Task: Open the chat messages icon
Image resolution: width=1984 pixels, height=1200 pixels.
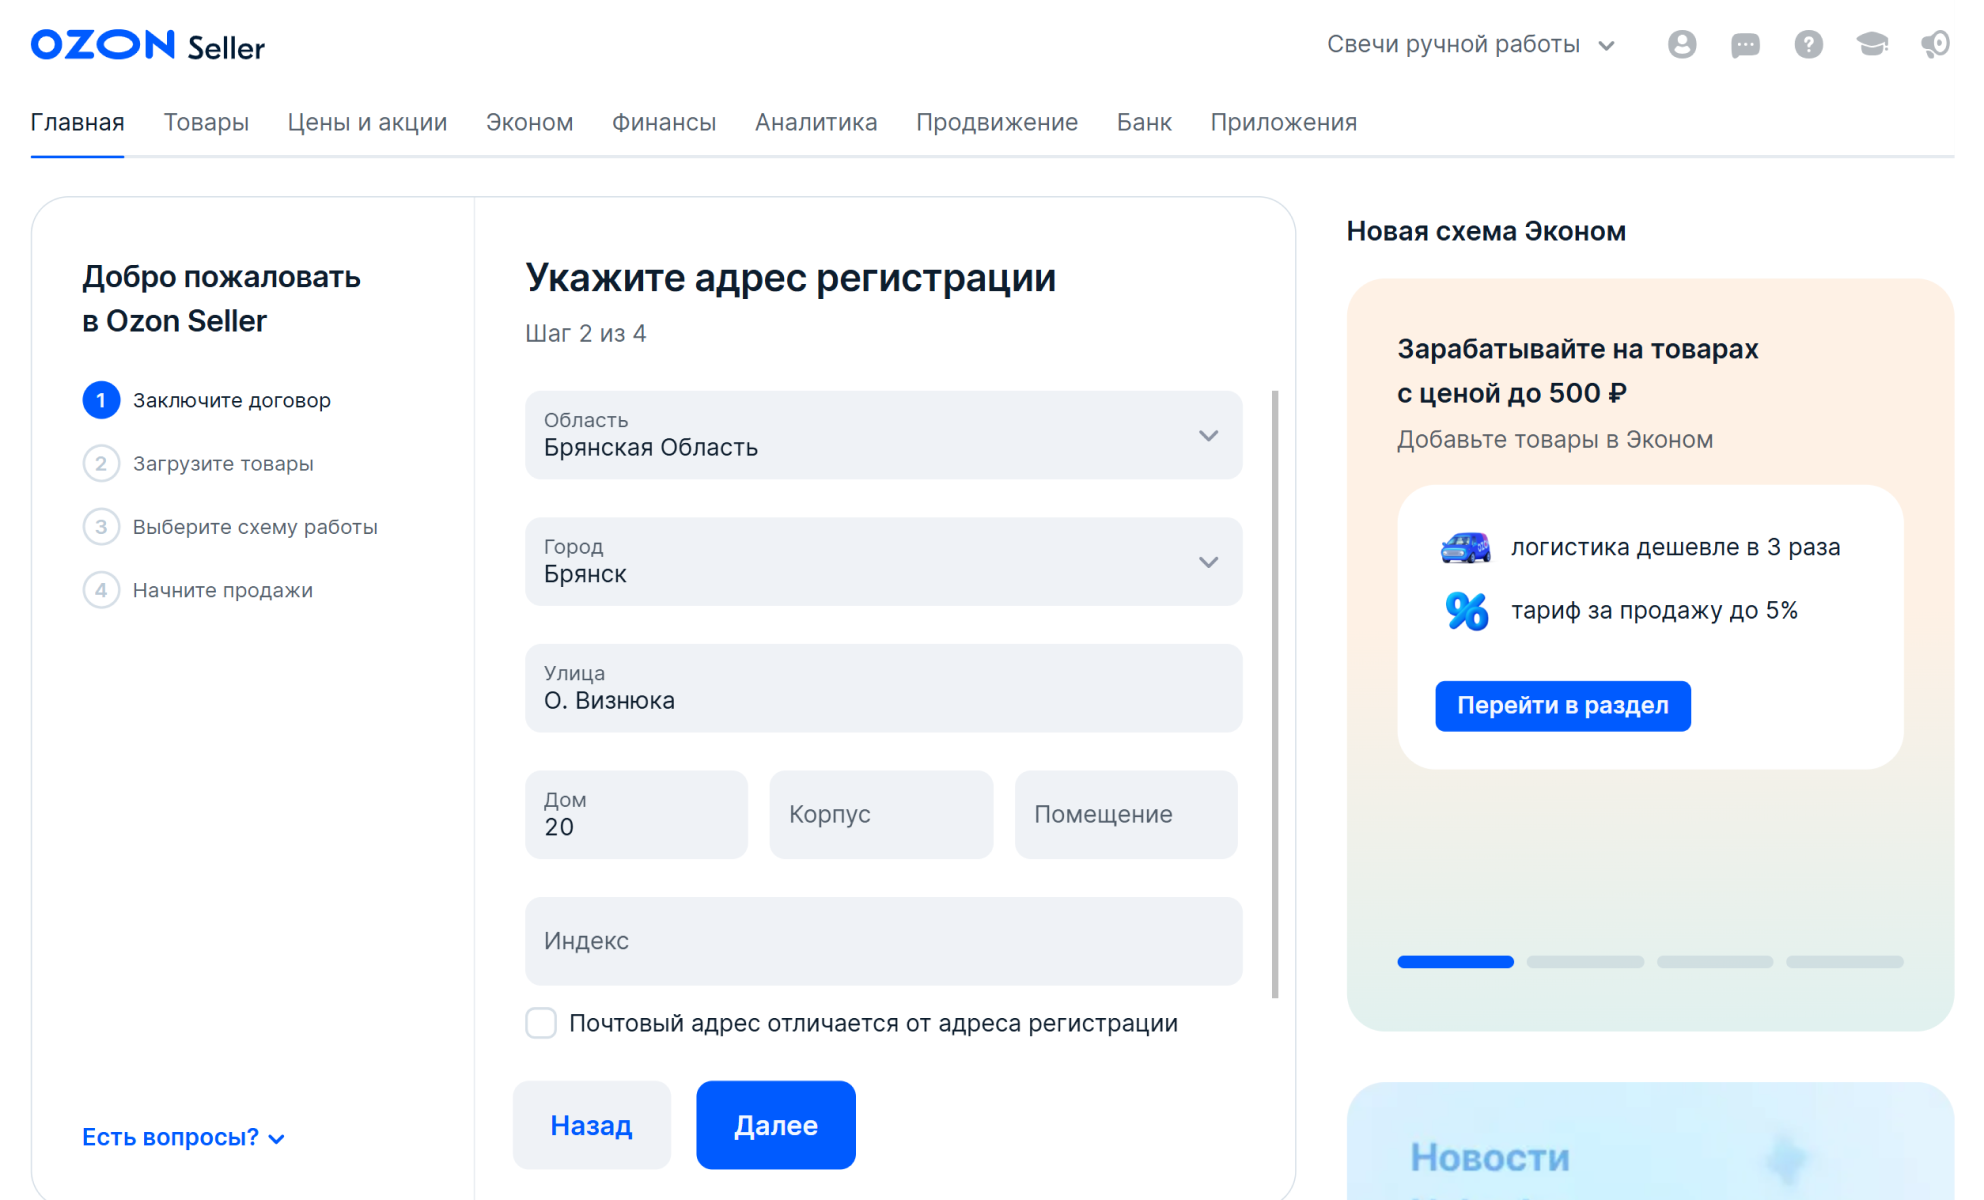Action: [x=1744, y=44]
